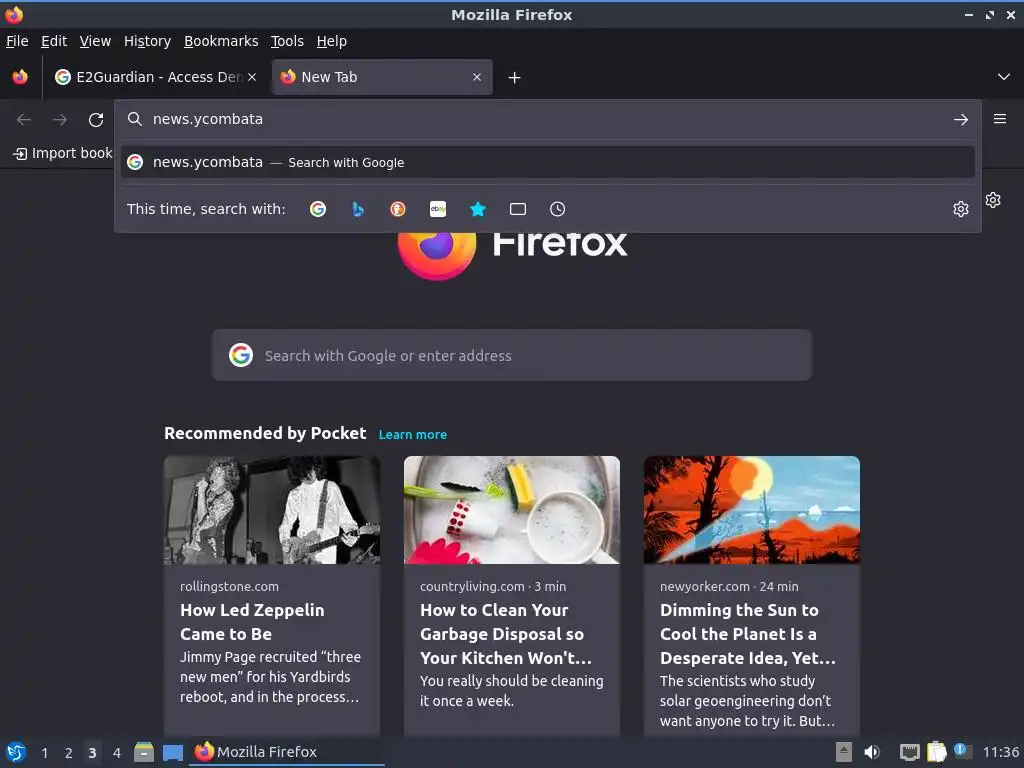Open the garbage disposal article thumbnail

click(511, 510)
